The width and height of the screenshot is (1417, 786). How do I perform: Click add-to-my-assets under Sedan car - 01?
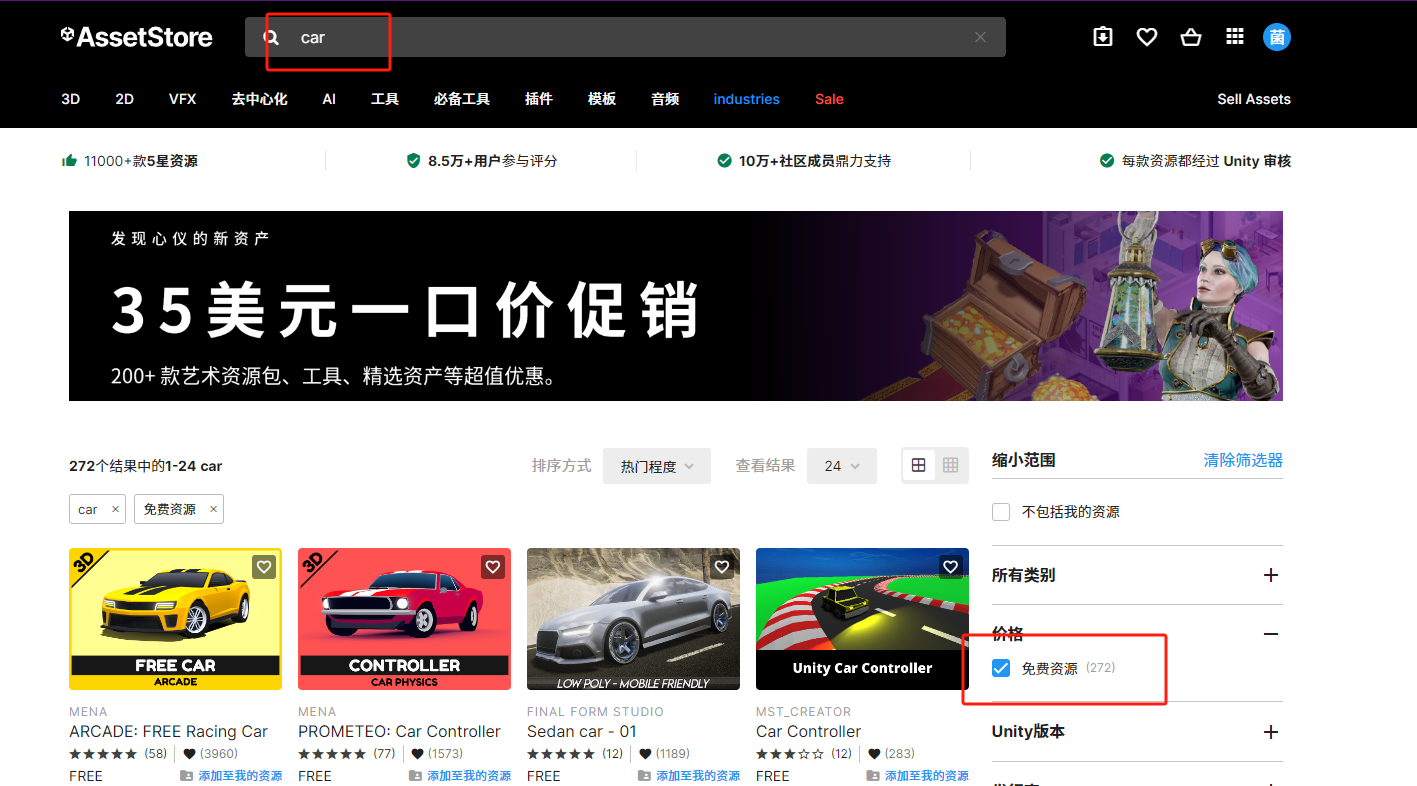tap(689, 776)
